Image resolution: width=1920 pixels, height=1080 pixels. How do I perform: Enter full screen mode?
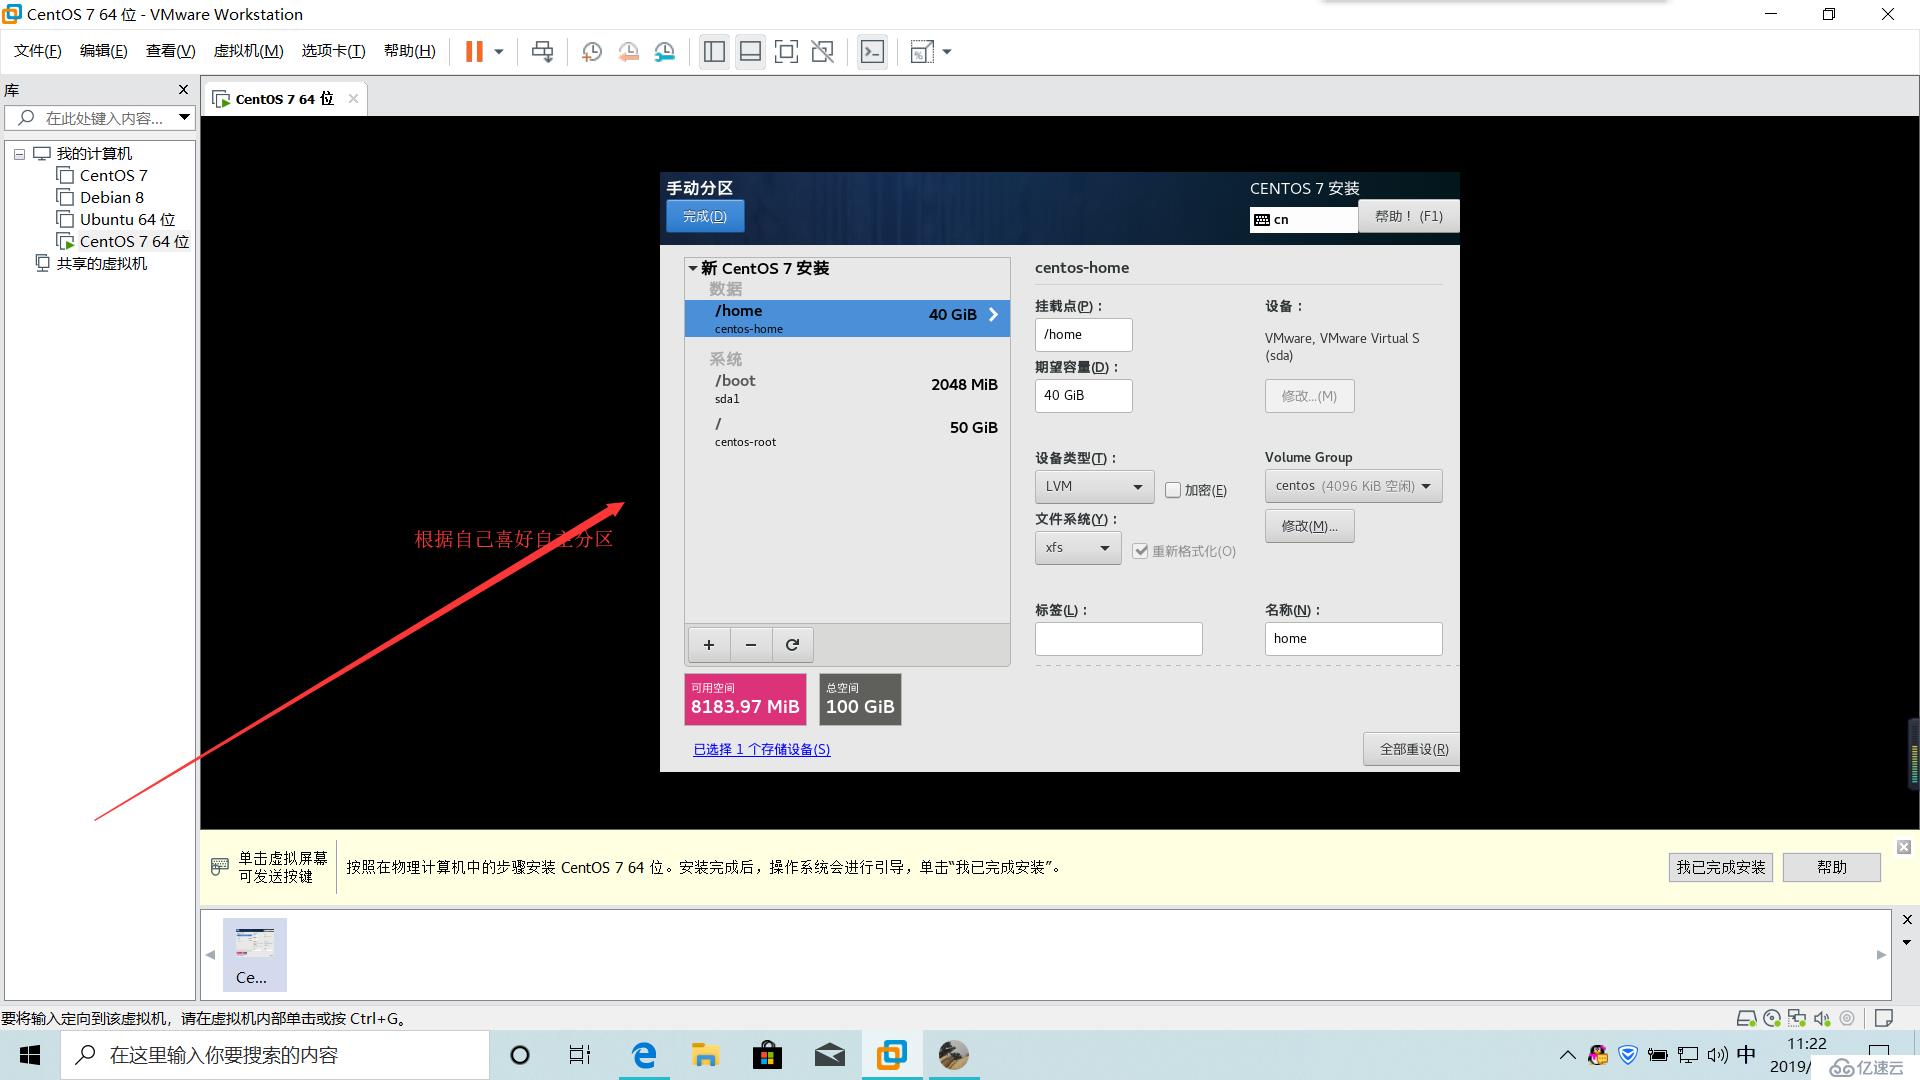click(787, 52)
